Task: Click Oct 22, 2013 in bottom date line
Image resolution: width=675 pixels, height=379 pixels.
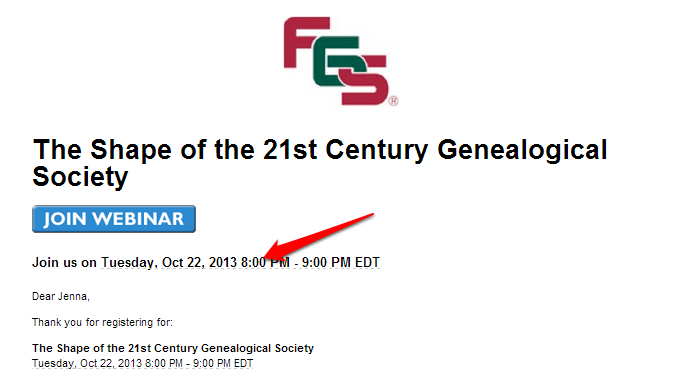Action: point(111,363)
